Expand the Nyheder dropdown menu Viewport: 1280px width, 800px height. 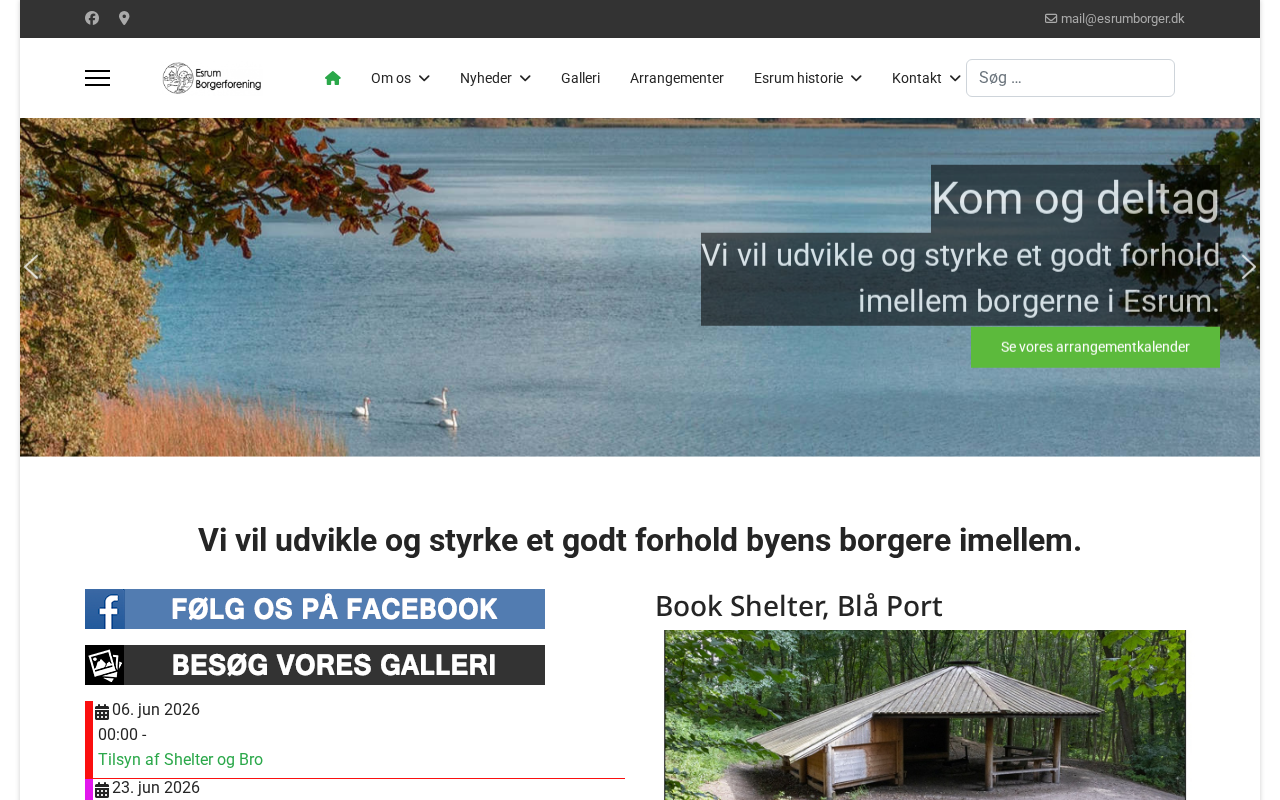click(x=495, y=78)
